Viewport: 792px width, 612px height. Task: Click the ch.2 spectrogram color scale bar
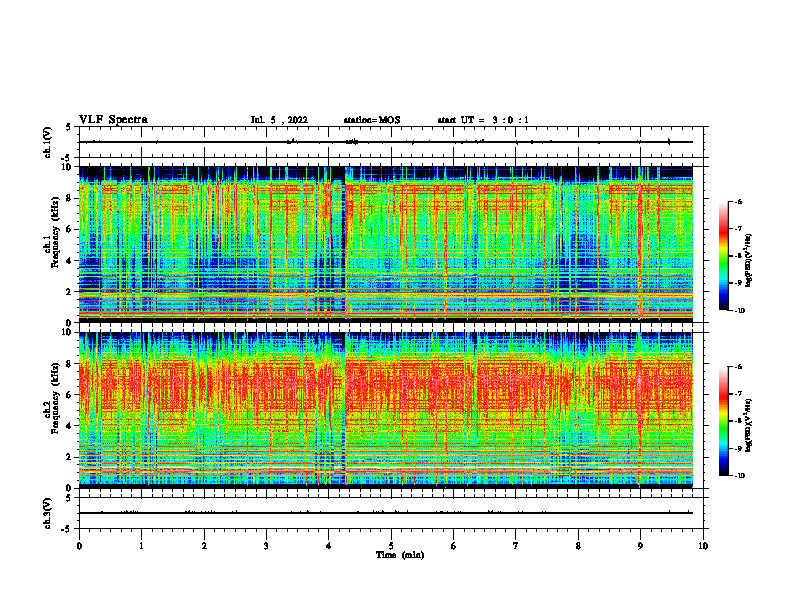tap(723, 421)
